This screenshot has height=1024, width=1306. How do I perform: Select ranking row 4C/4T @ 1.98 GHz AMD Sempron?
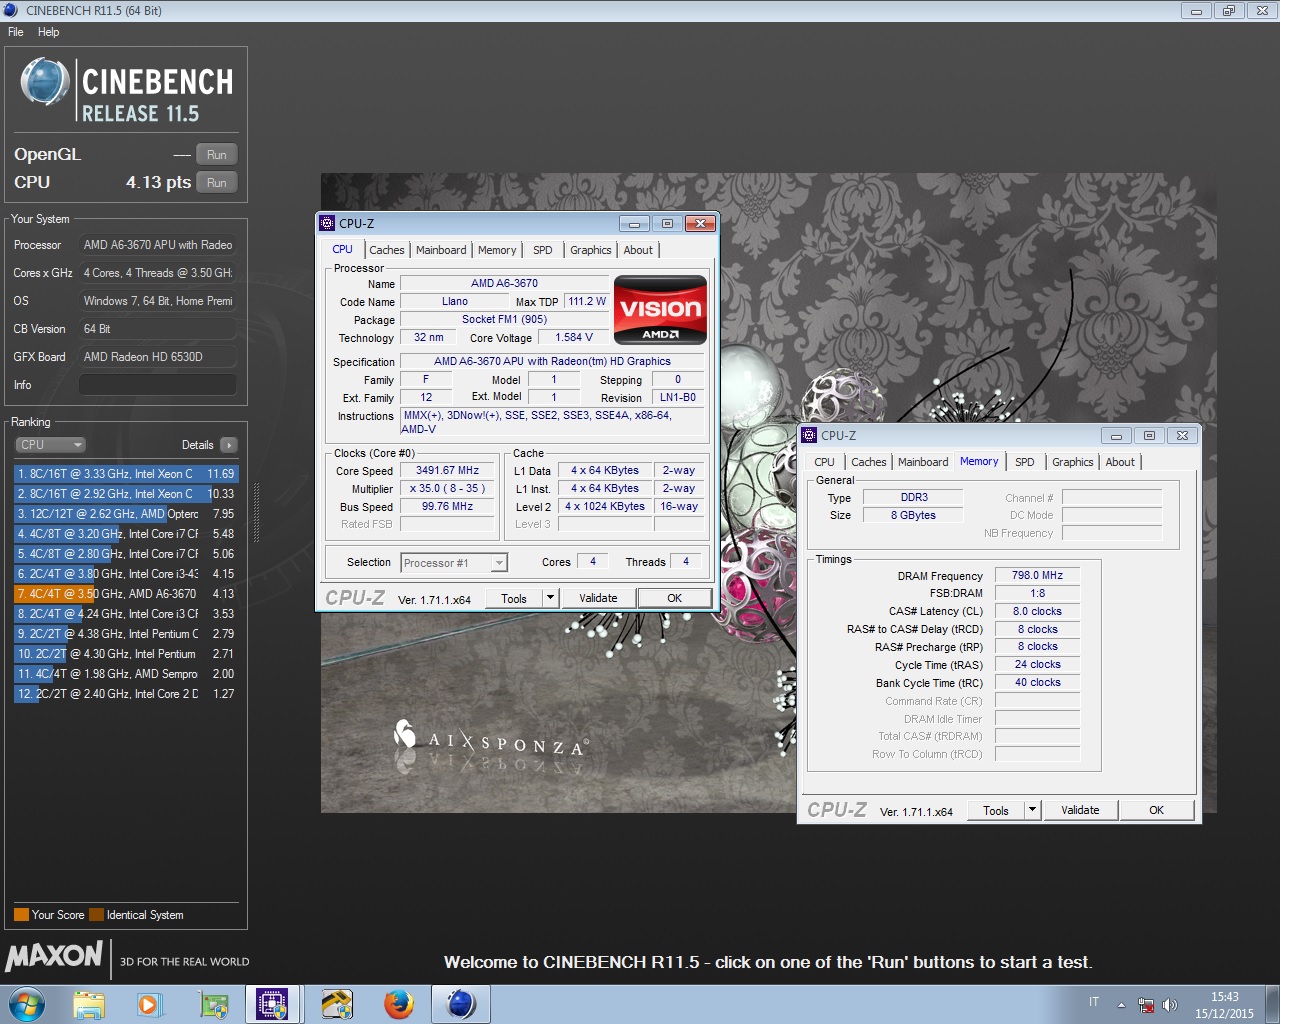point(126,674)
